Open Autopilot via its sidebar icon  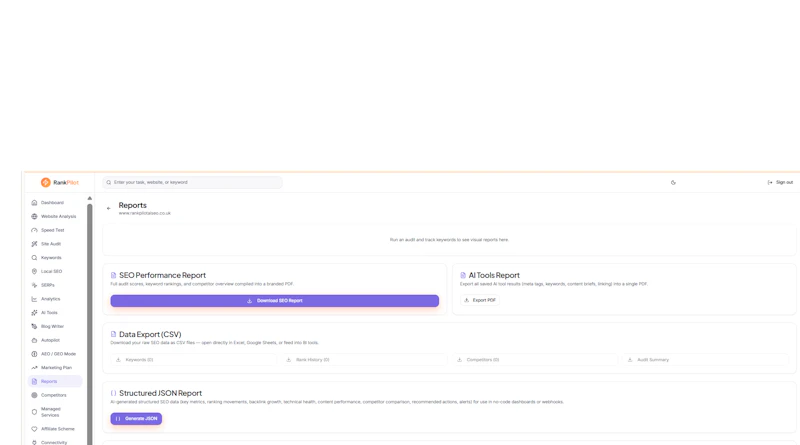click(x=34, y=340)
